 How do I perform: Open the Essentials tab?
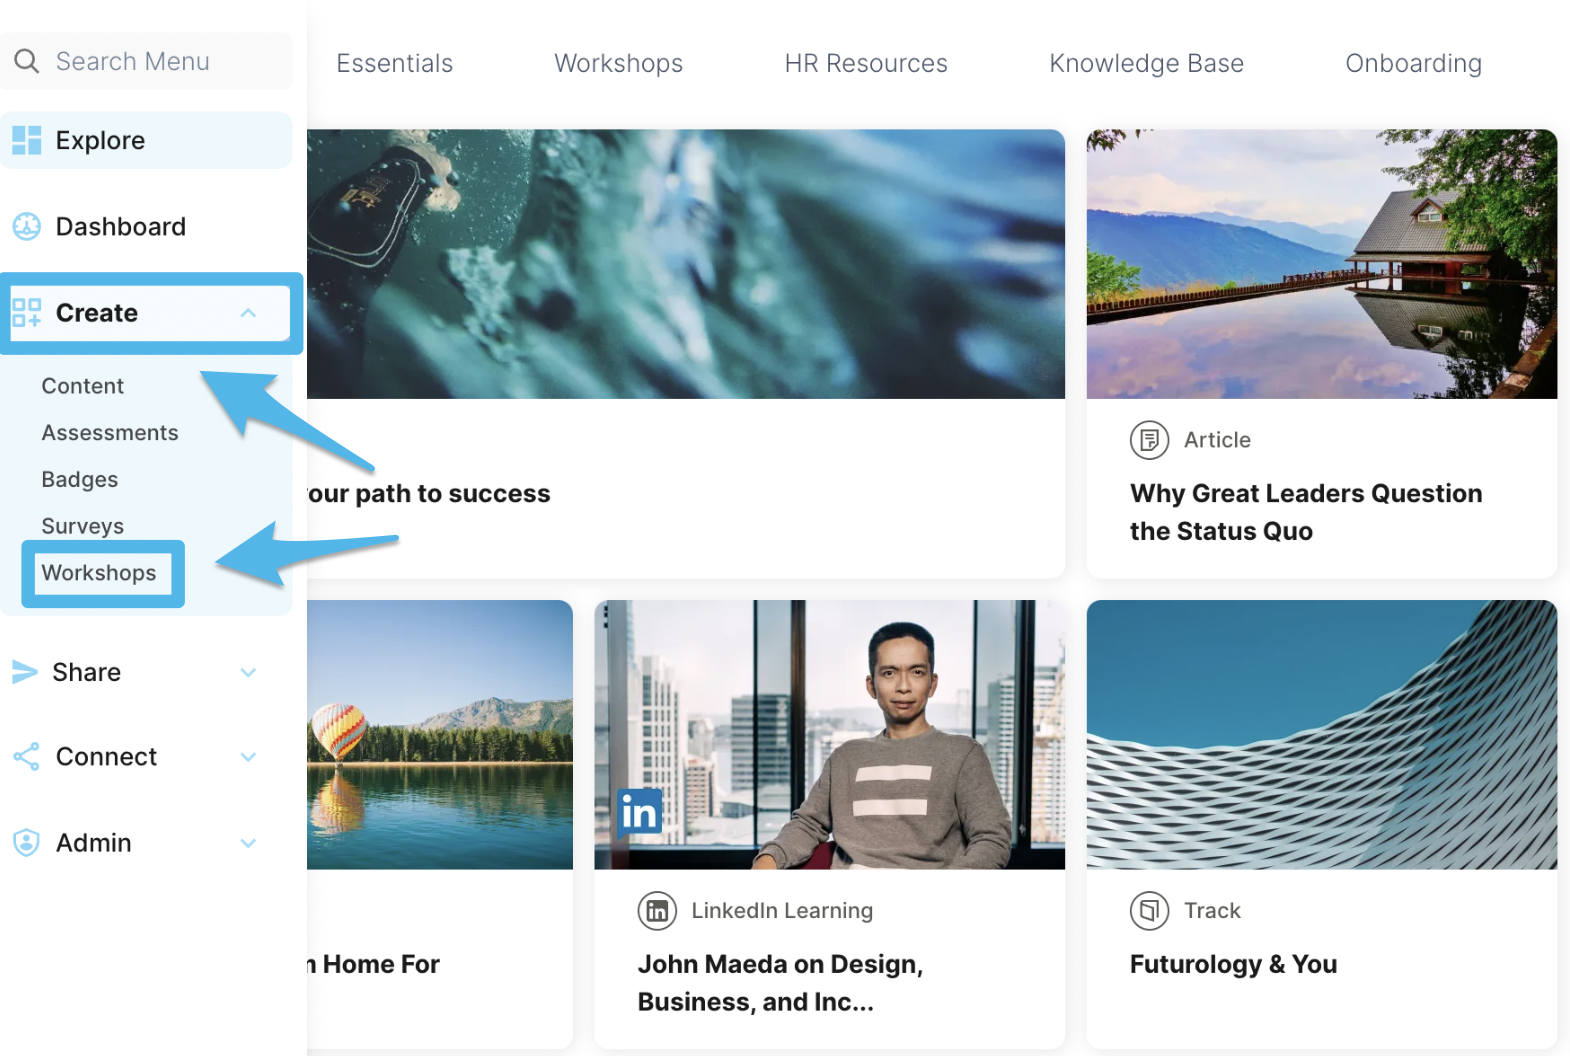pos(394,63)
